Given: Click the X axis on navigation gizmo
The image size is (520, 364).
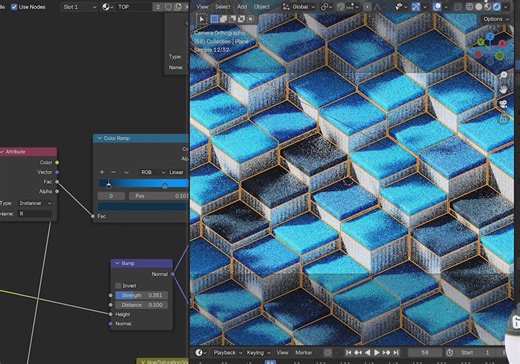Looking at the screenshot, I should pos(502,43).
